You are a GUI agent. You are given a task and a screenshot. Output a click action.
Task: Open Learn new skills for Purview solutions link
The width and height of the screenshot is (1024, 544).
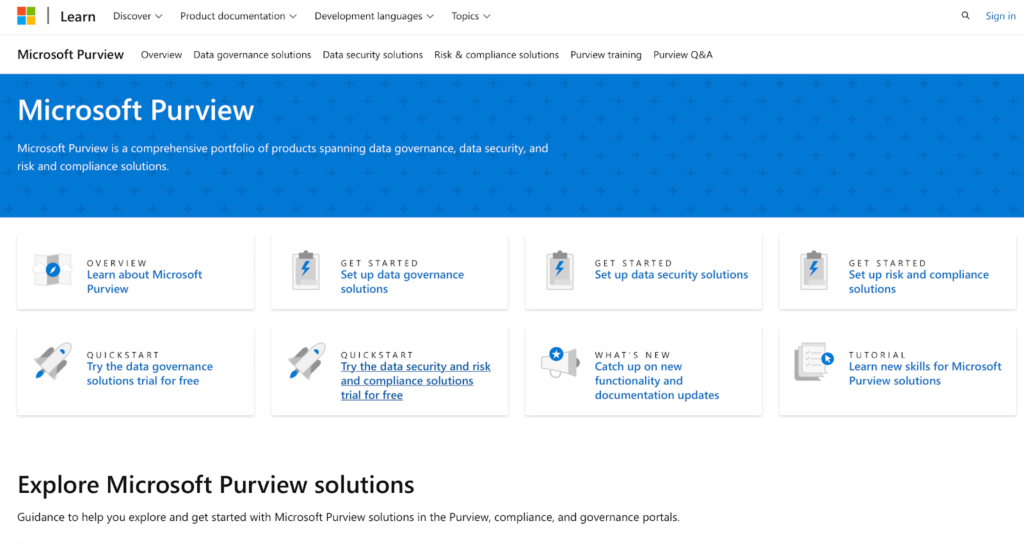[925, 374]
